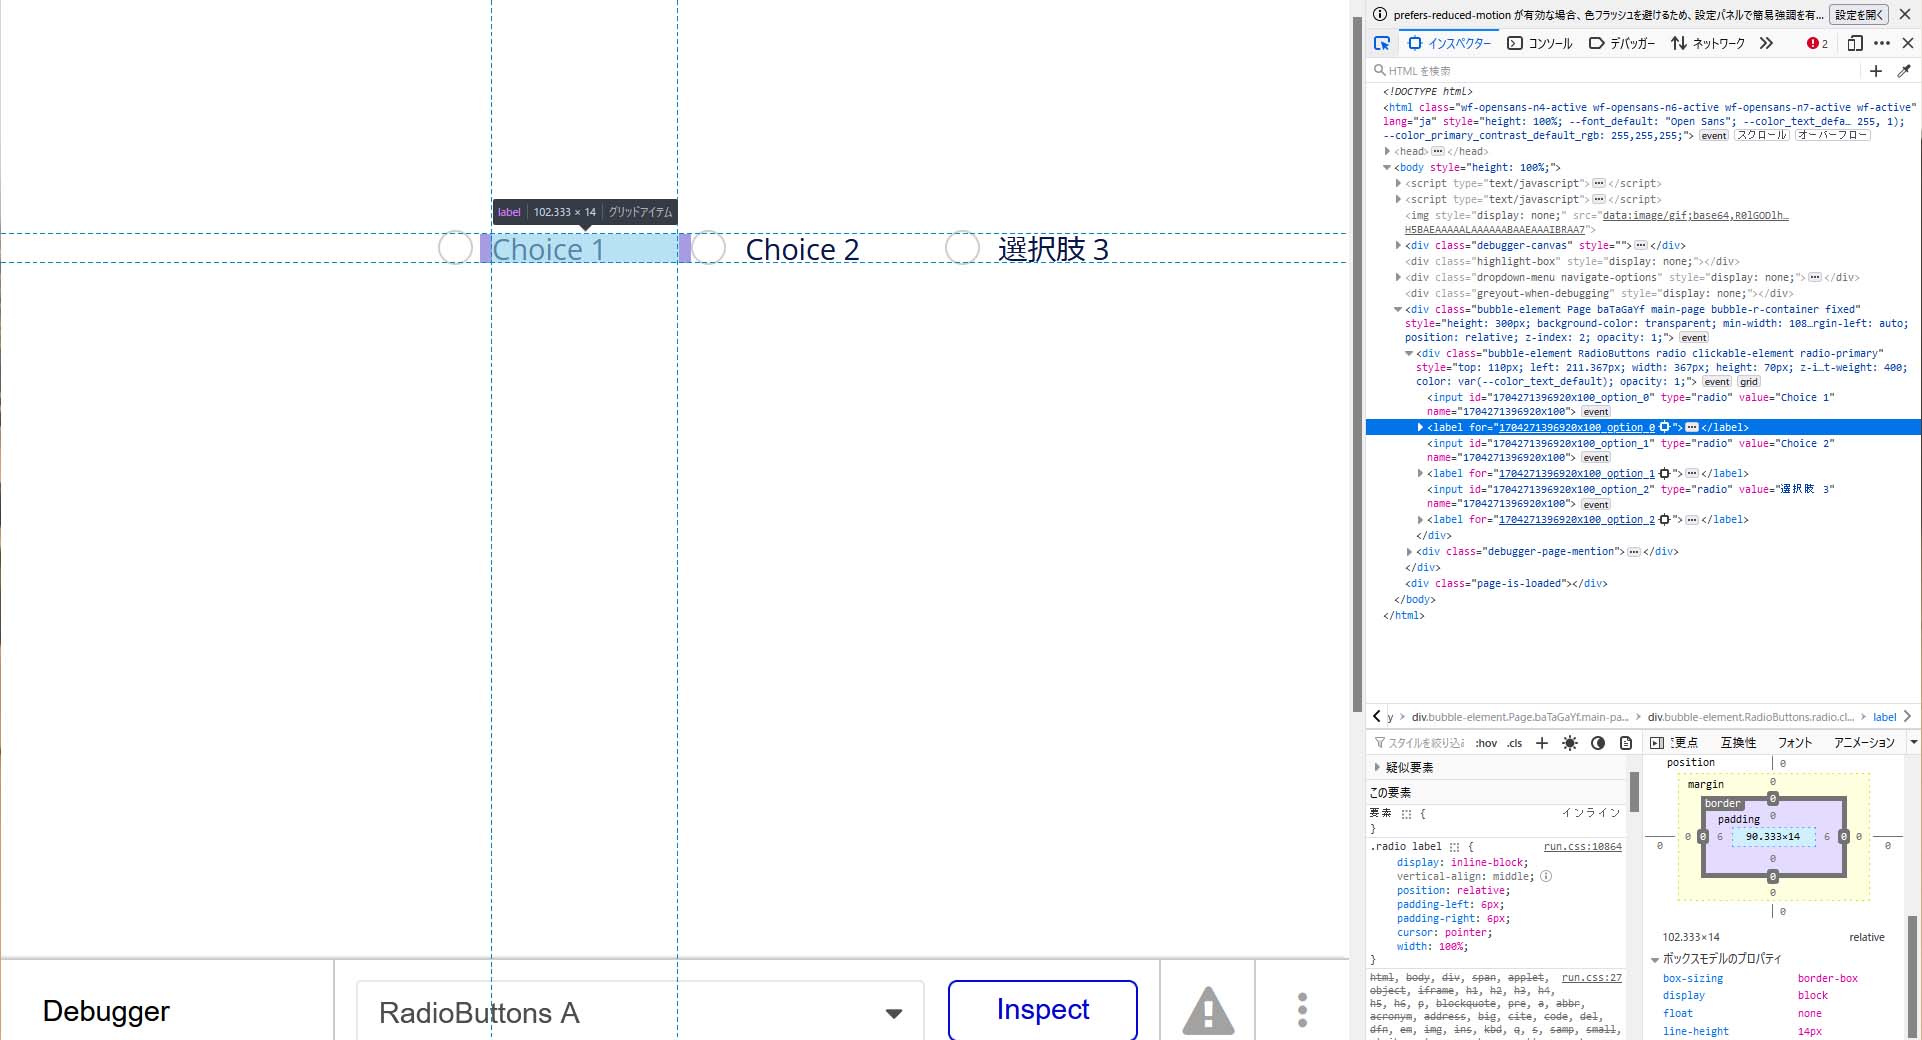Image resolution: width=1922 pixels, height=1040 pixels.
Task: Click the data:image/gif src link
Action: [x=1695, y=216]
